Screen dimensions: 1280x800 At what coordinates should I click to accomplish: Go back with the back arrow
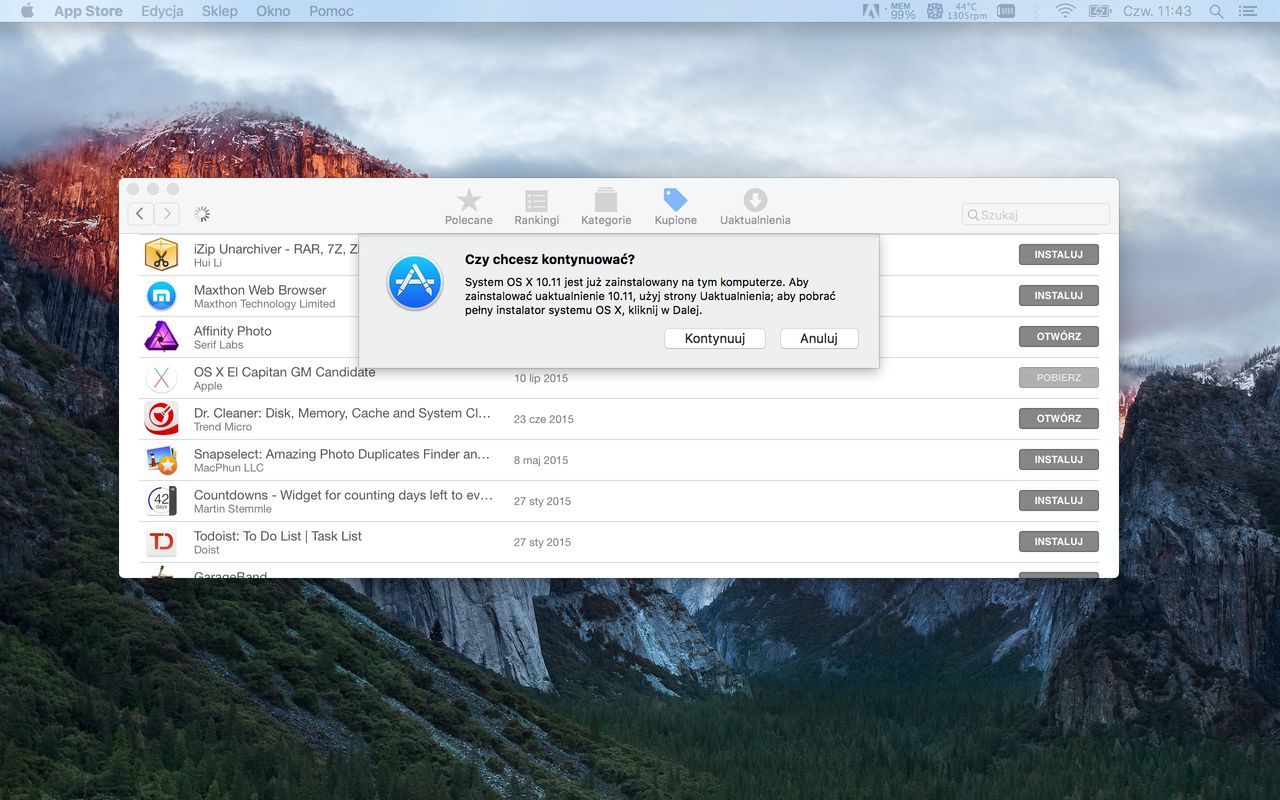(141, 213)
